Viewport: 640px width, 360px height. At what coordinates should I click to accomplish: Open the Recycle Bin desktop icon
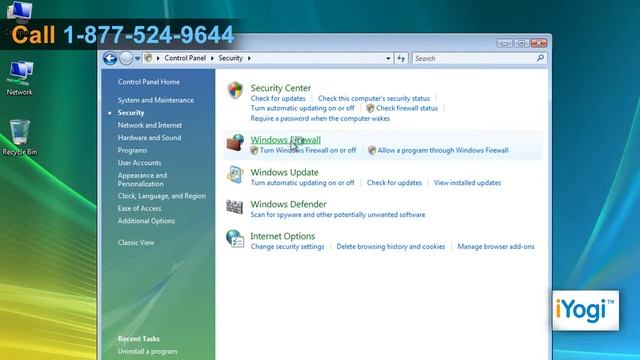pos(20,138)
